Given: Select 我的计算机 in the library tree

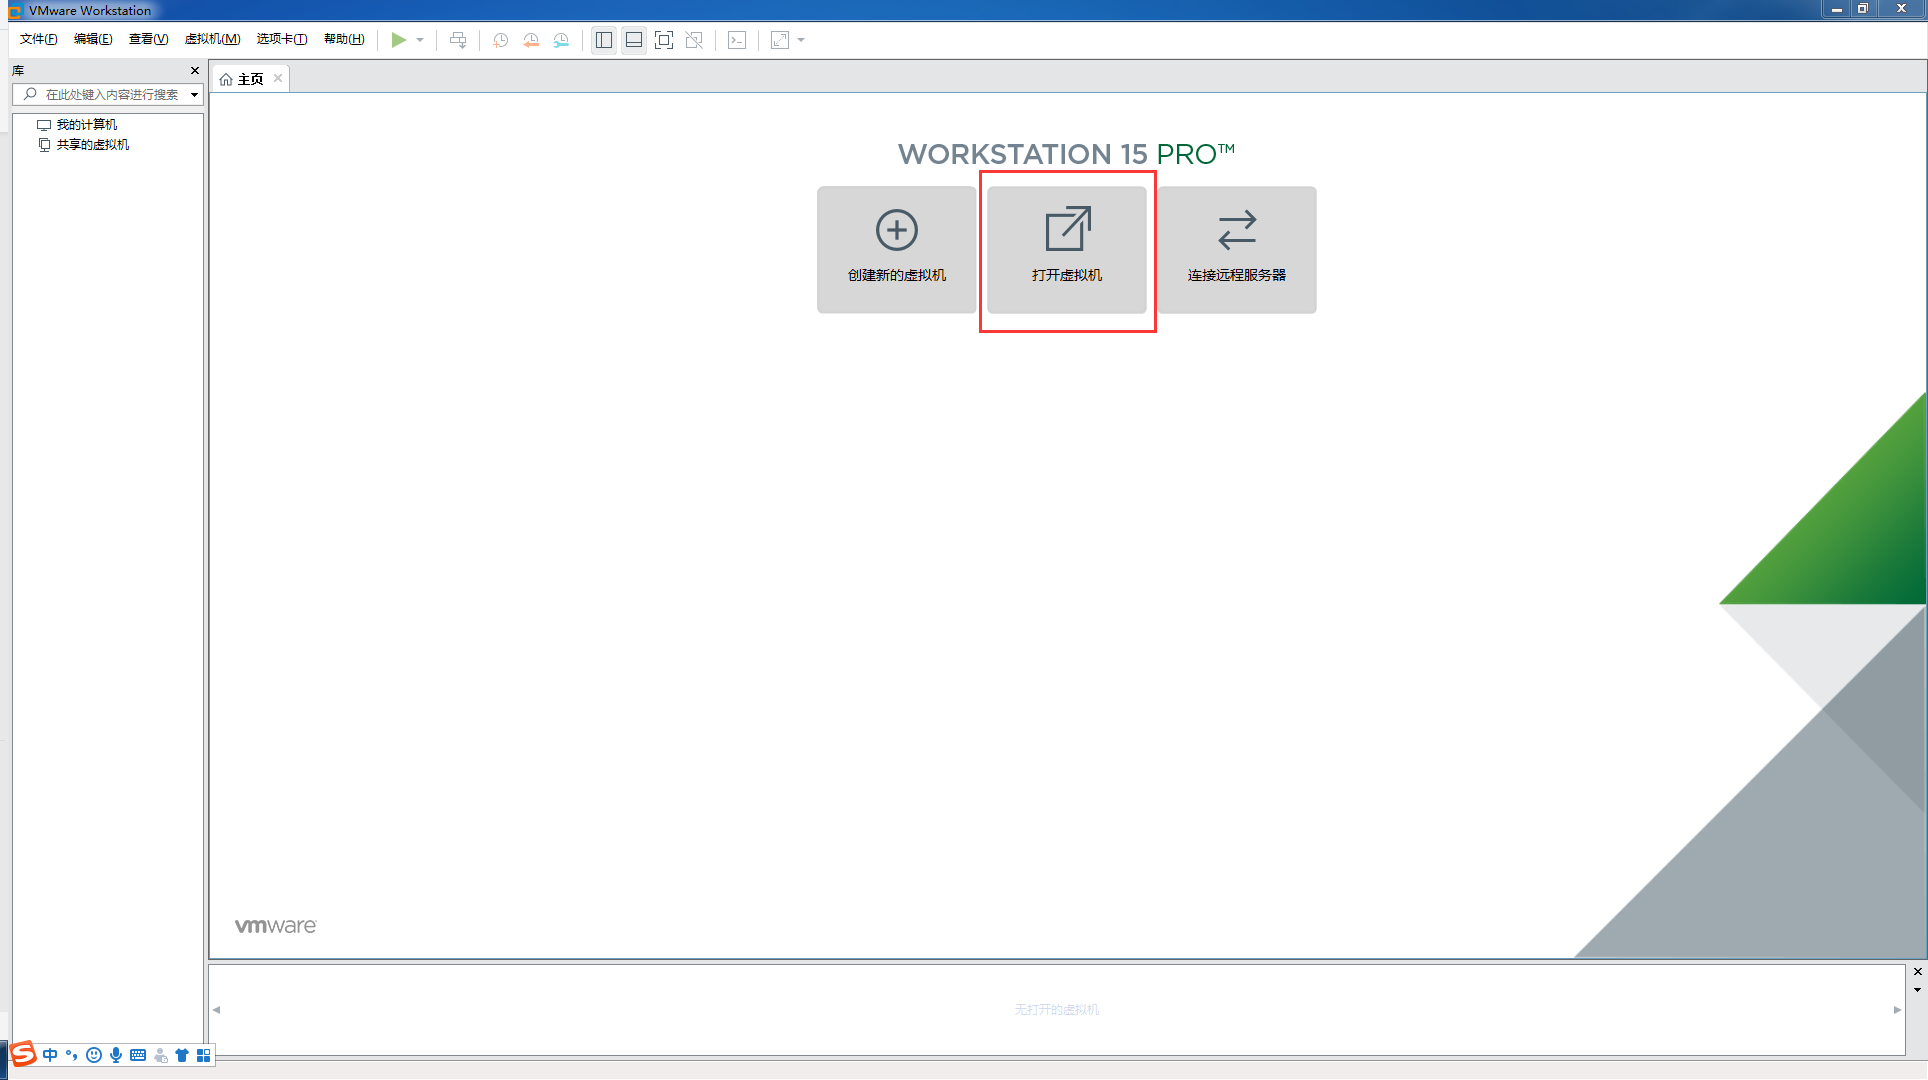Looking at the screenshot, I should tap(86, 125).
